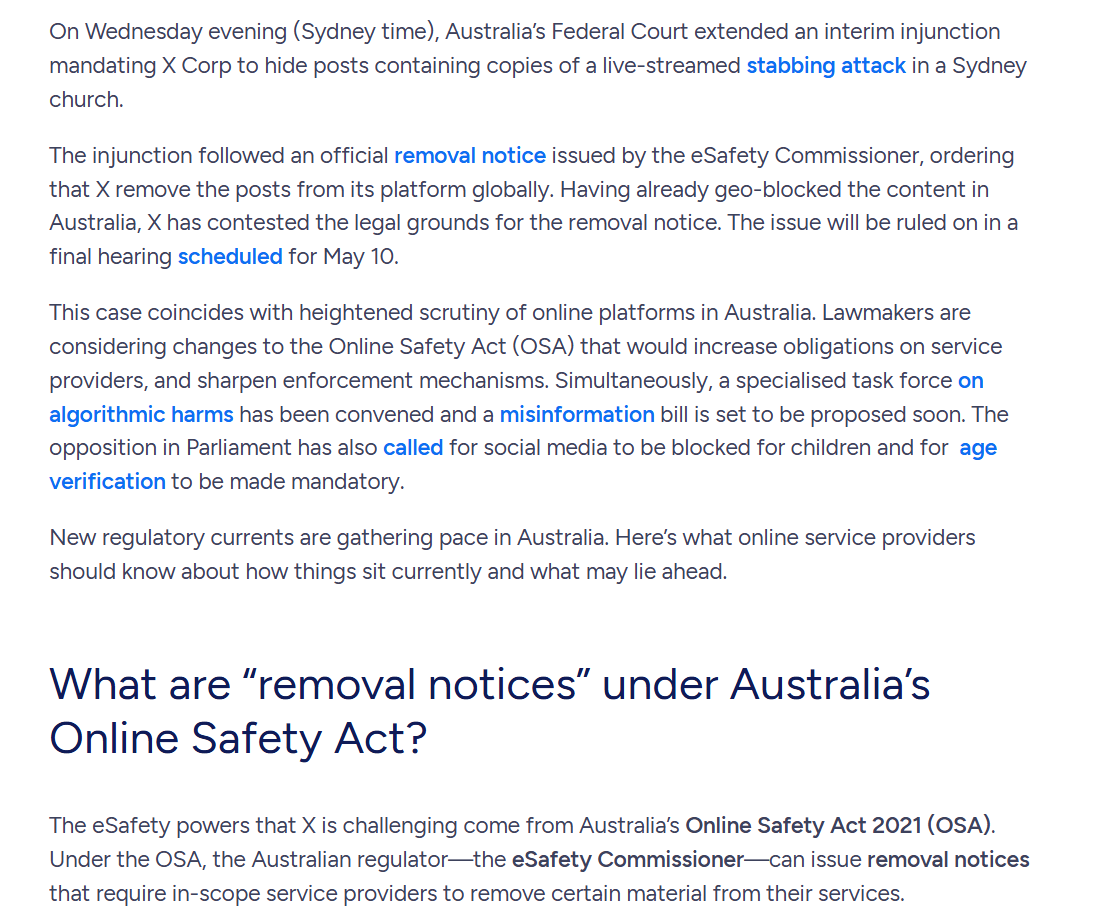Visit the "misinformation" bill link
1097x916 pixels.
[577, 414]
